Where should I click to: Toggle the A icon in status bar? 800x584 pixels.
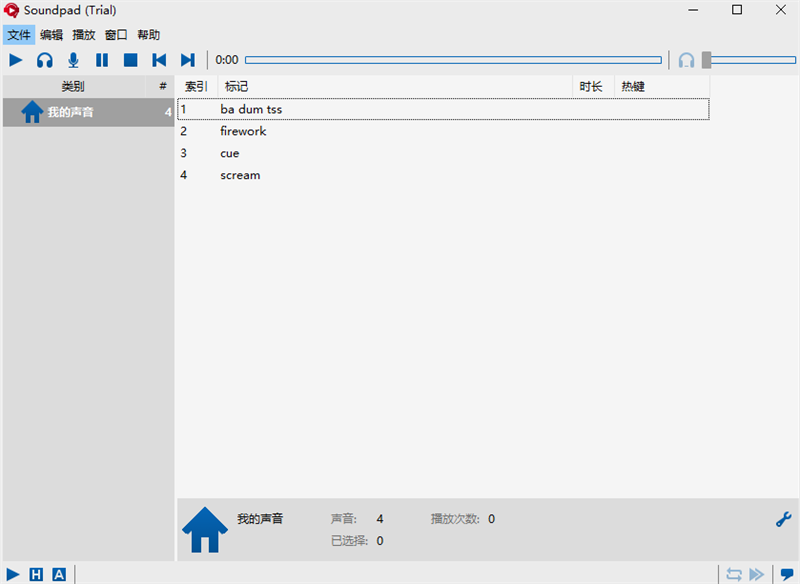pyautogui.click(x=59, y=574)
